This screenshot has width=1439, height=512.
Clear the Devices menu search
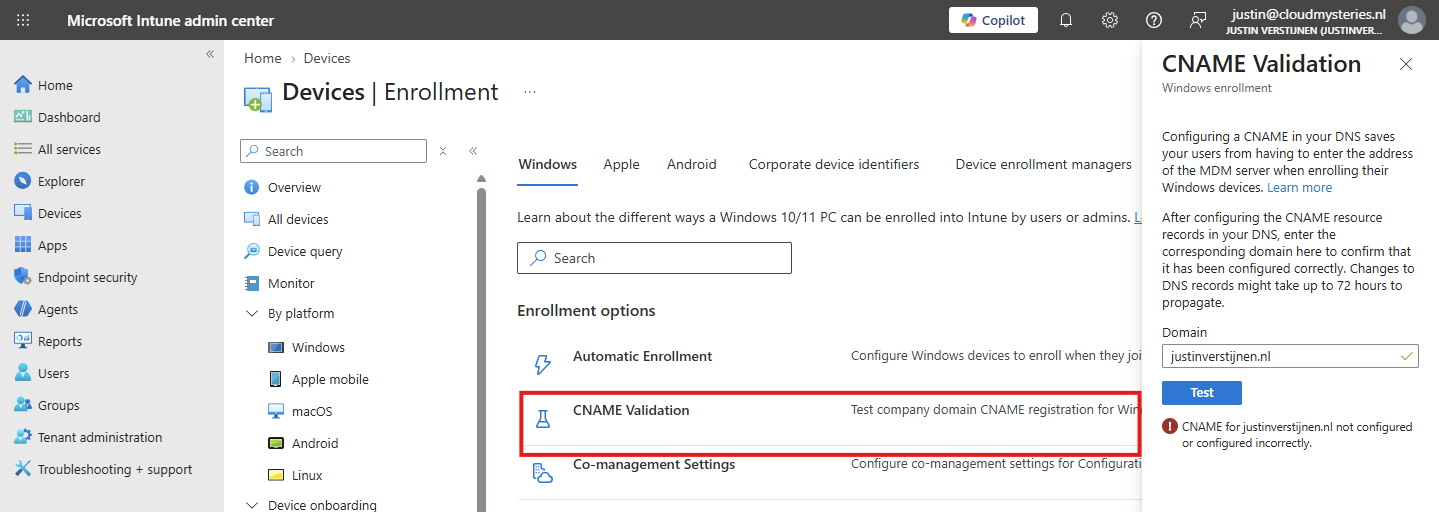point(443,151)
